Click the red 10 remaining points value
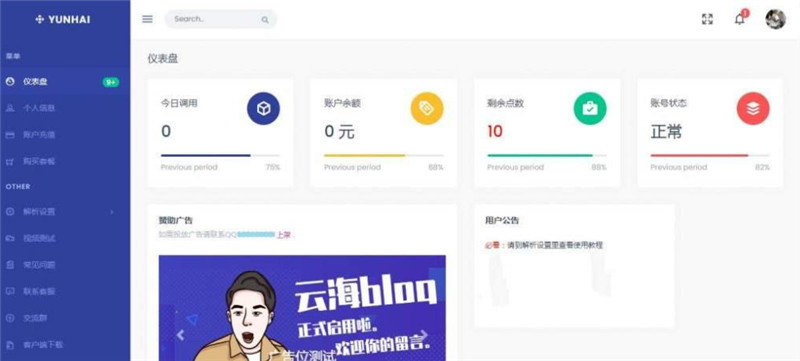The image size is (800, 361). 495,132
